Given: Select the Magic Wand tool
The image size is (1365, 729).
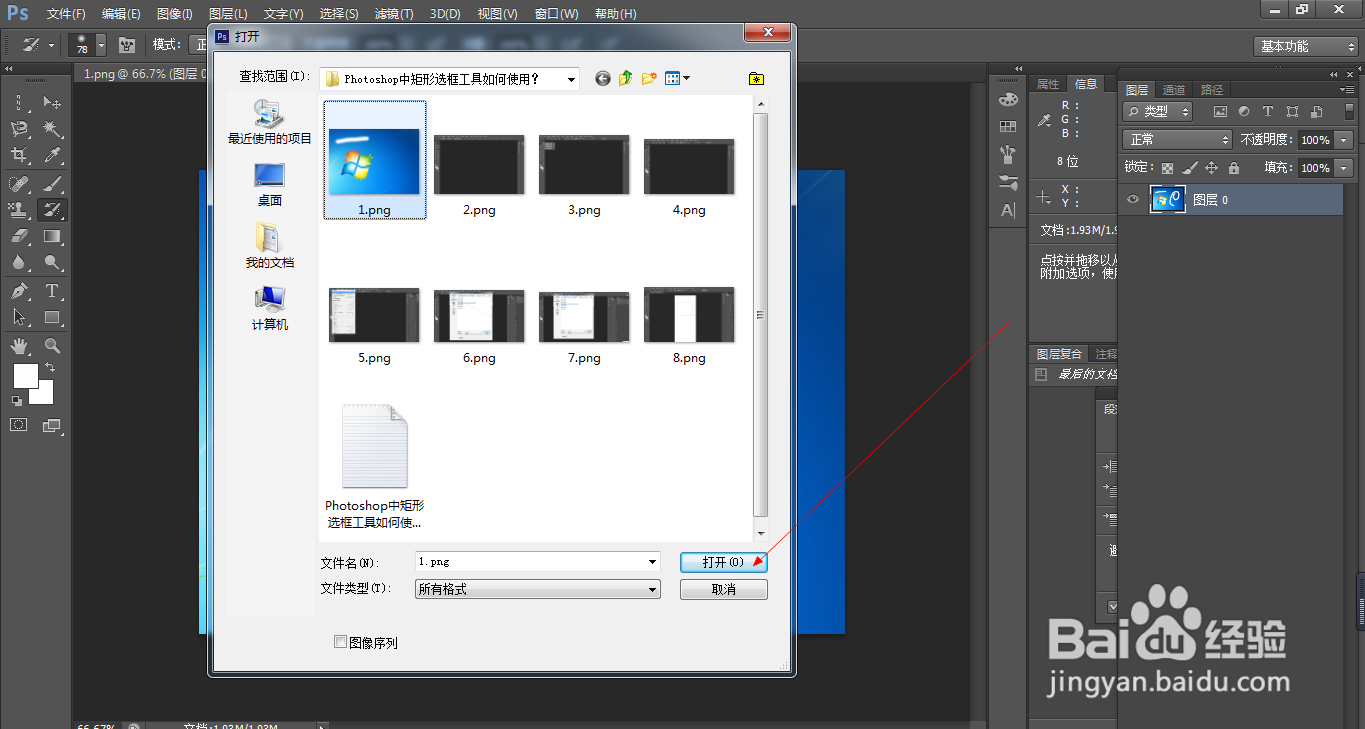Looking at the screenshot, I should click(x=53, y=126).
